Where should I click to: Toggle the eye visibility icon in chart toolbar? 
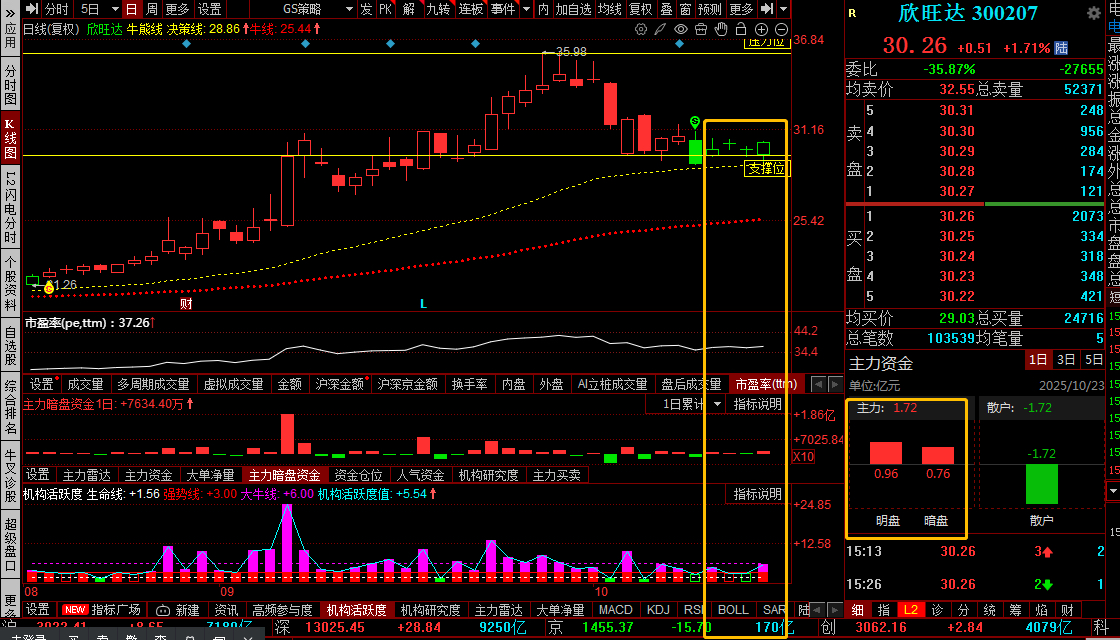point(681,29)
